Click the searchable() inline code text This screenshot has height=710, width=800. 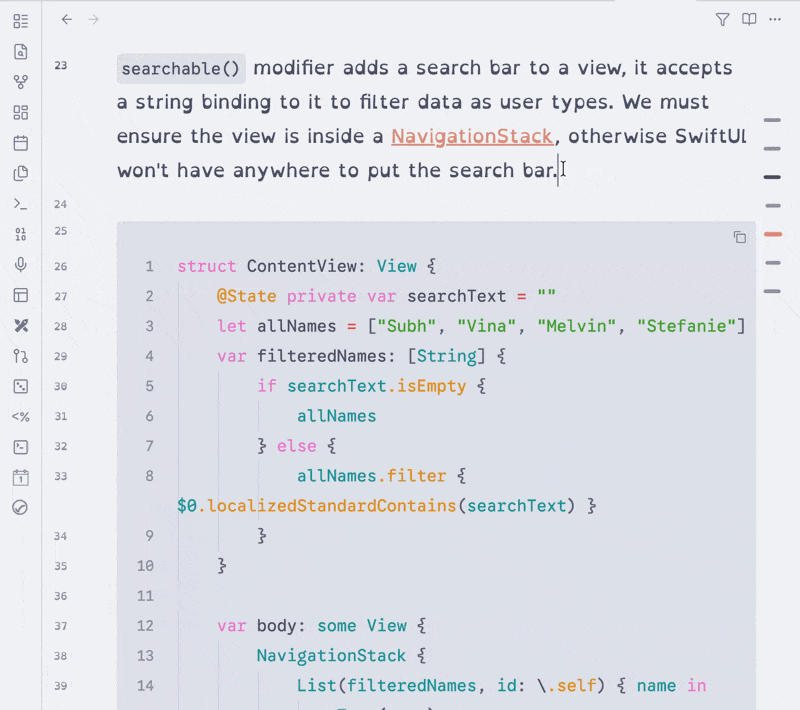pyautogui.click(x=181, y=68)
